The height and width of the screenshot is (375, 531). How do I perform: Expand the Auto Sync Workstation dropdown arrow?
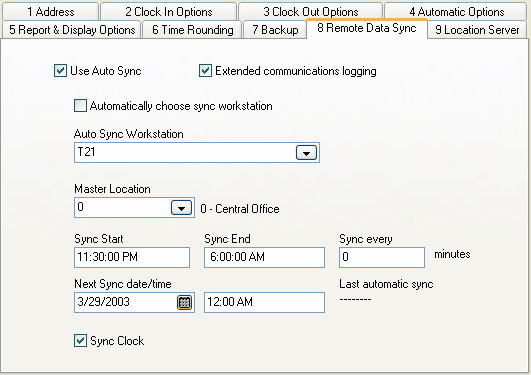click(x=306, y=152)
